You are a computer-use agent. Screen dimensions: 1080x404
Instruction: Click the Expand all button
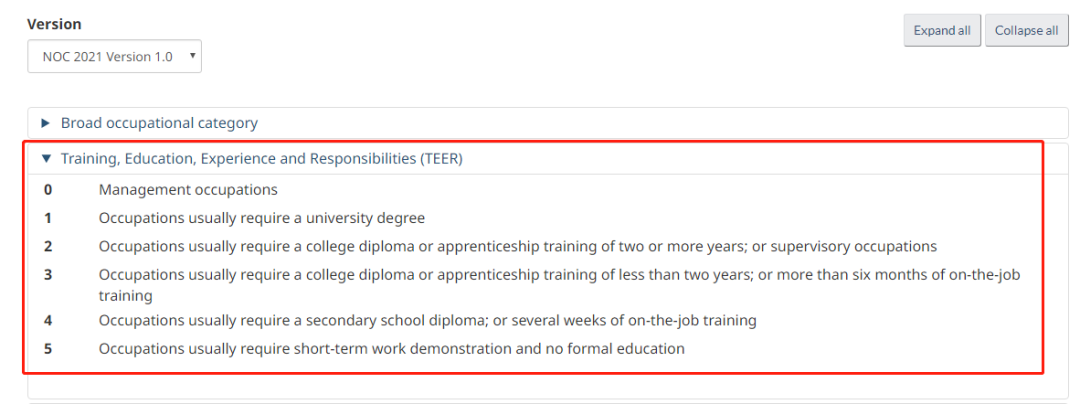pos(942,30)
